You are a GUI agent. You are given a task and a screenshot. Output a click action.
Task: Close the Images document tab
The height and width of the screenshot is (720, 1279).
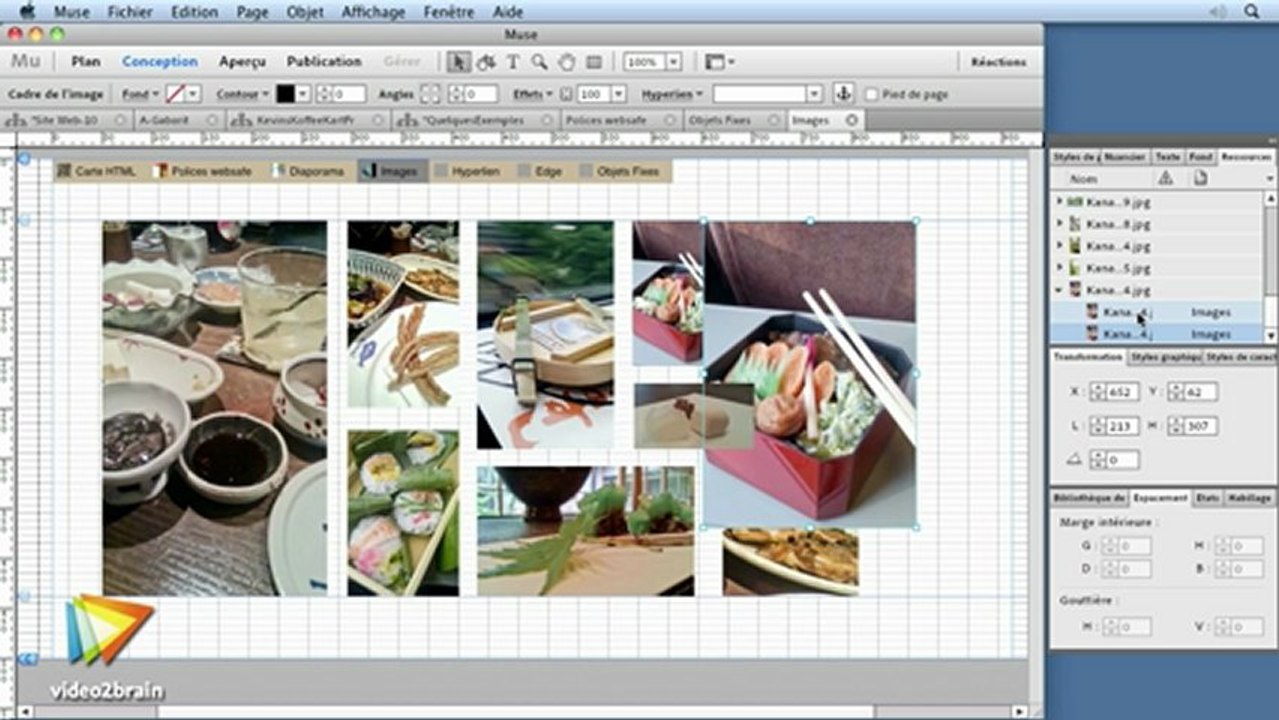[852, 120]
